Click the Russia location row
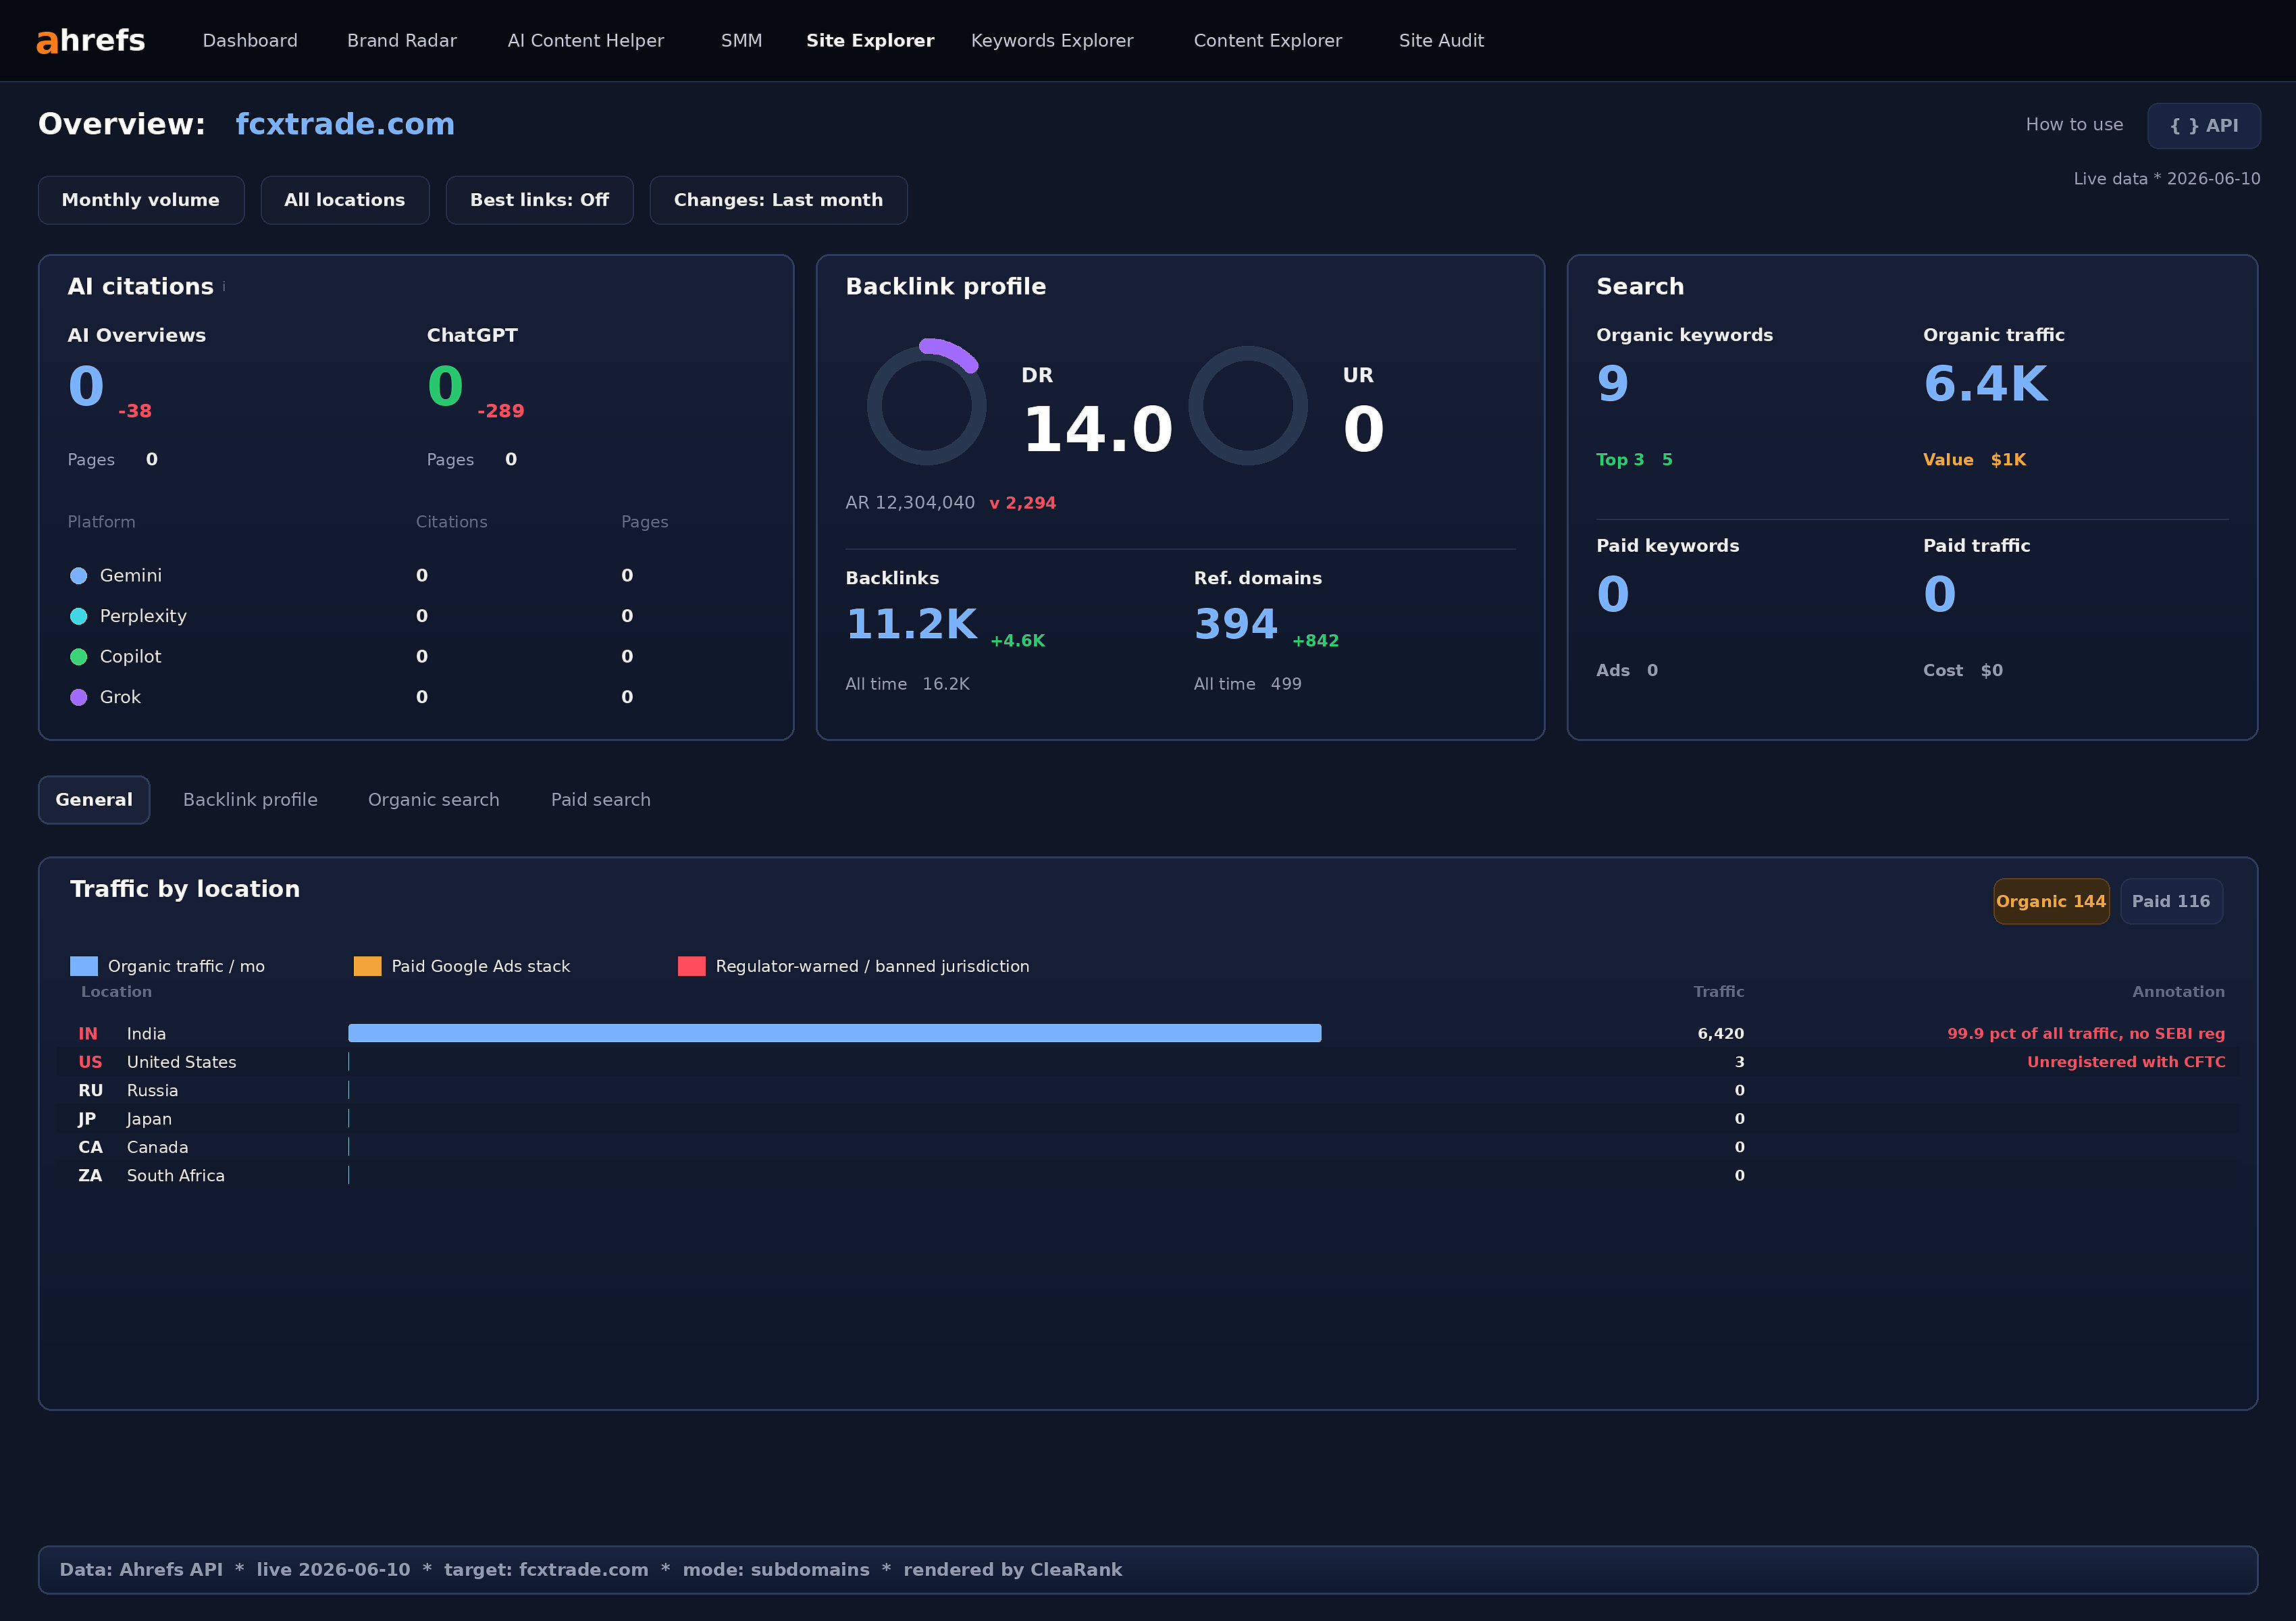 point(1148,1090)
